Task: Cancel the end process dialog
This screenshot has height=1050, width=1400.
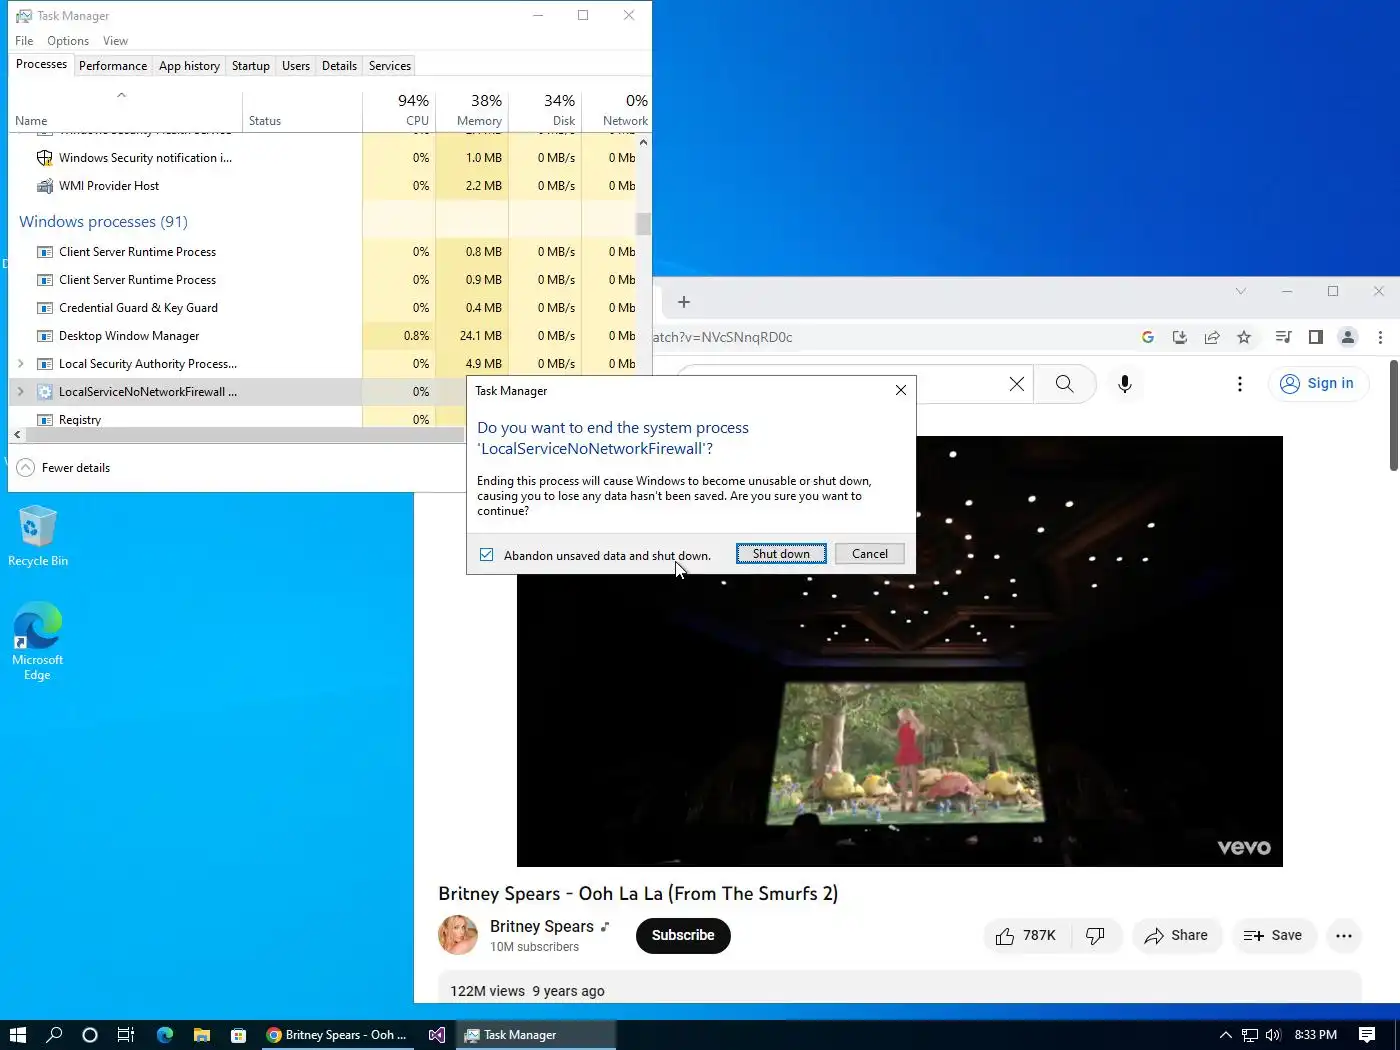Action: click(x=869, y=554)
